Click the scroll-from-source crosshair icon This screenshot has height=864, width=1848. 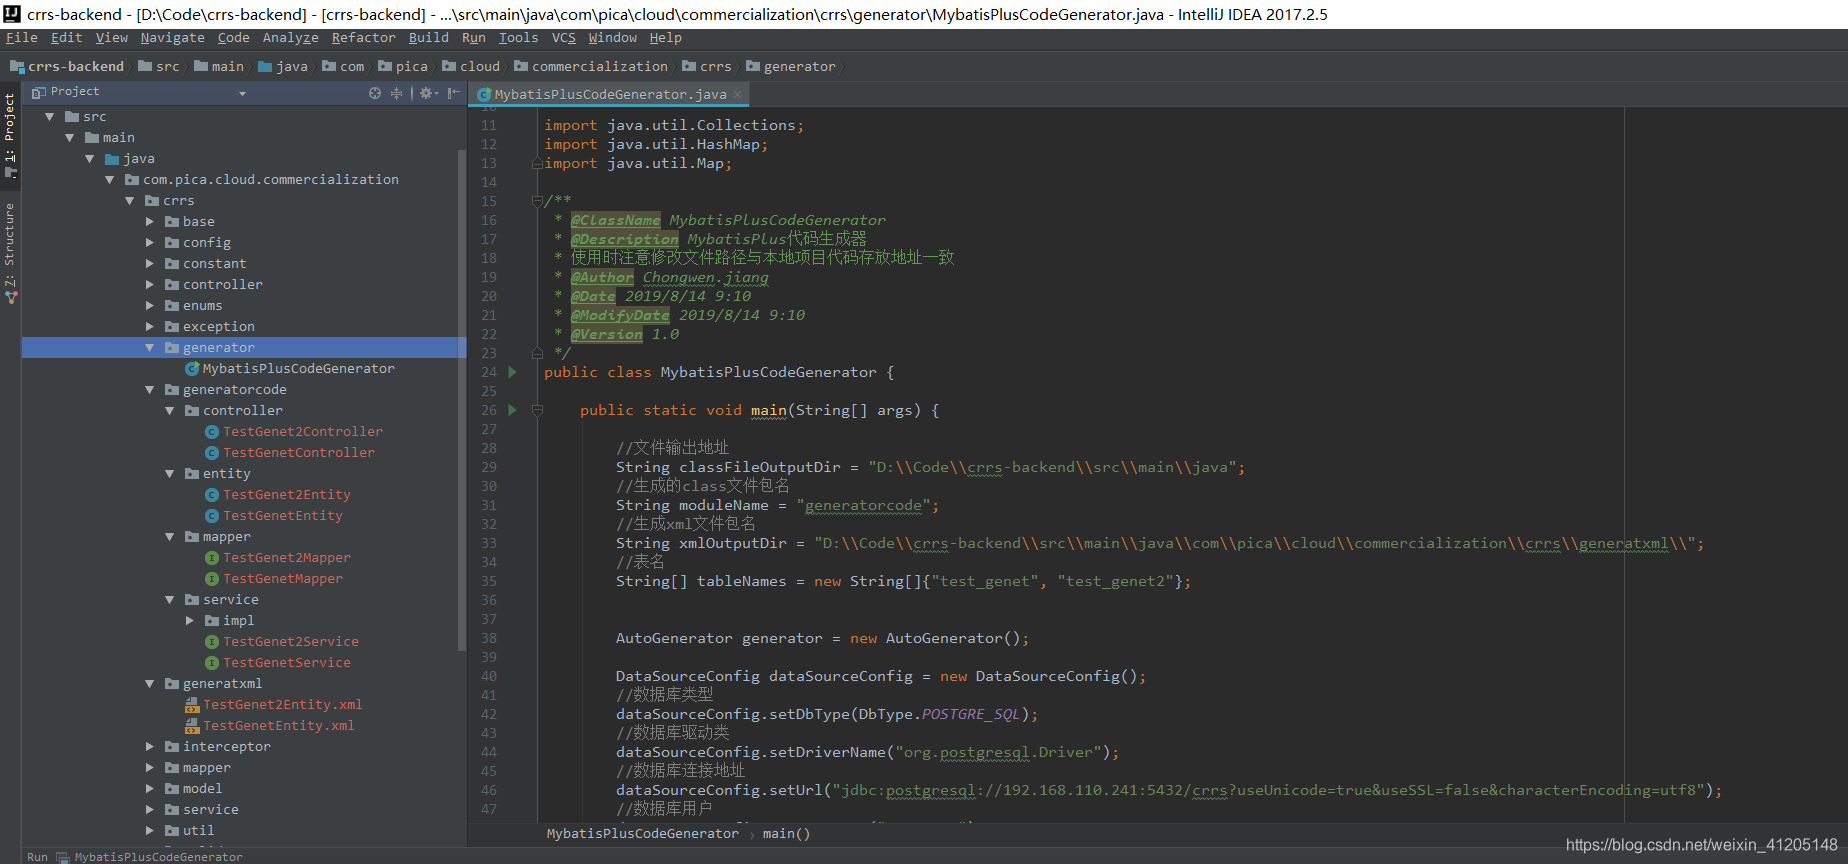pyautogui.click(x=375, y=93)
